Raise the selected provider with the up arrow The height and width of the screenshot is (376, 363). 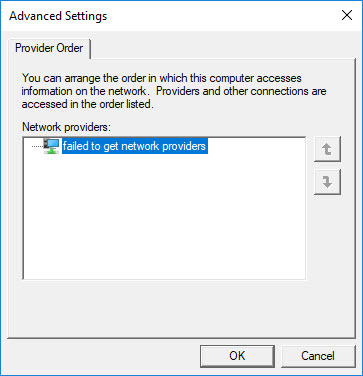point(327,149)
